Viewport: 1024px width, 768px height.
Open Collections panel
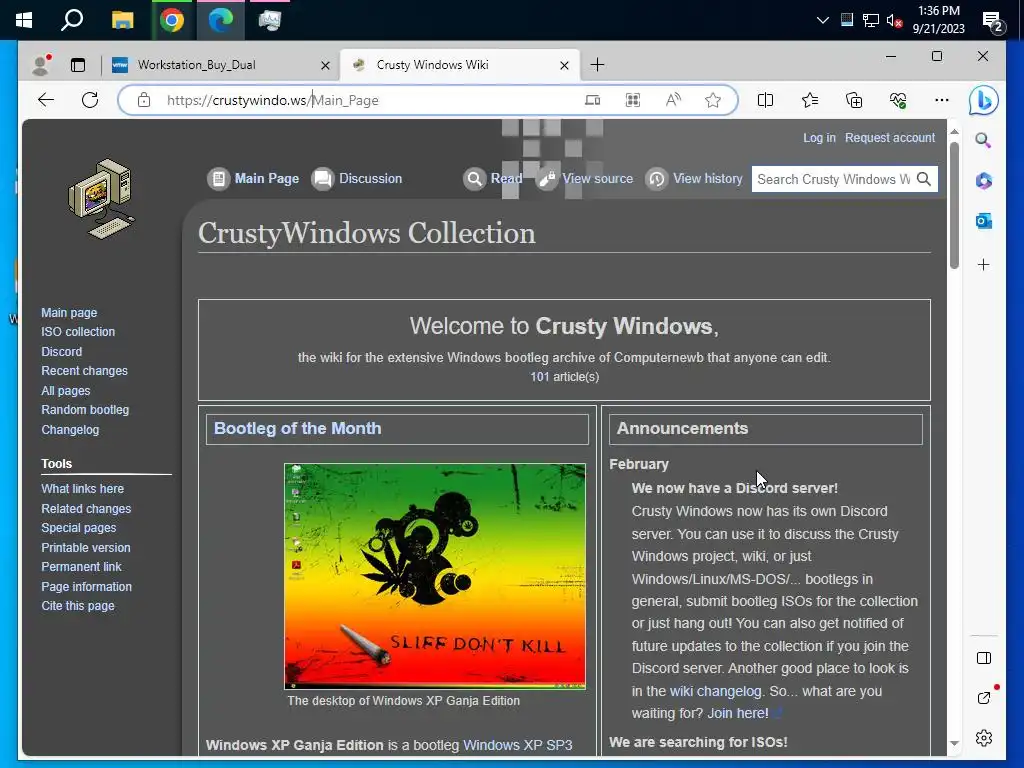[x=854, y=100]
